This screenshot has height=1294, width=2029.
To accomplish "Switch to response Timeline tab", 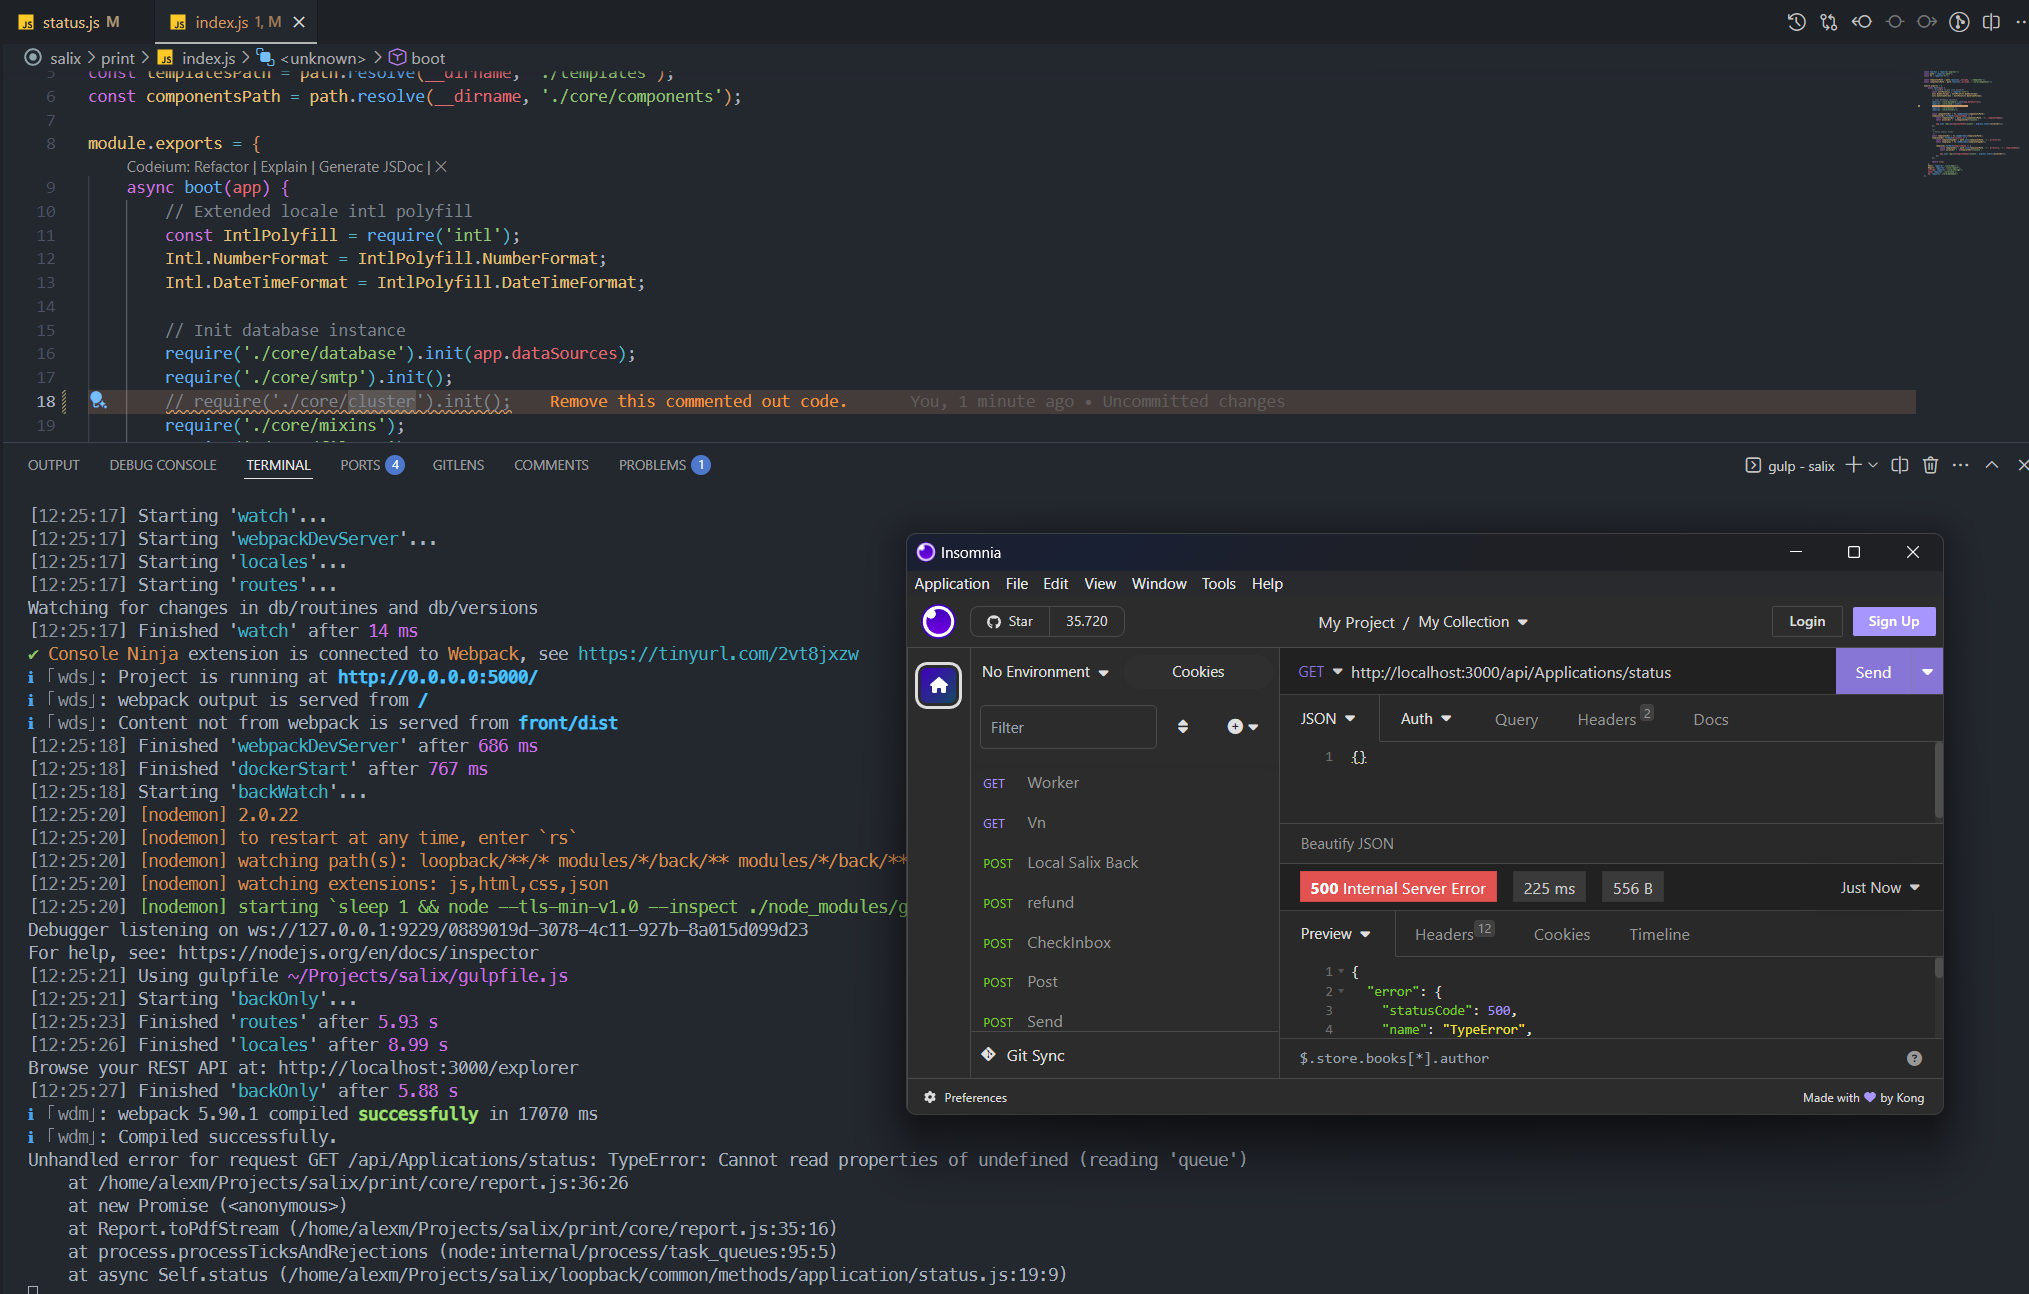I will [x=1658, y=934].
